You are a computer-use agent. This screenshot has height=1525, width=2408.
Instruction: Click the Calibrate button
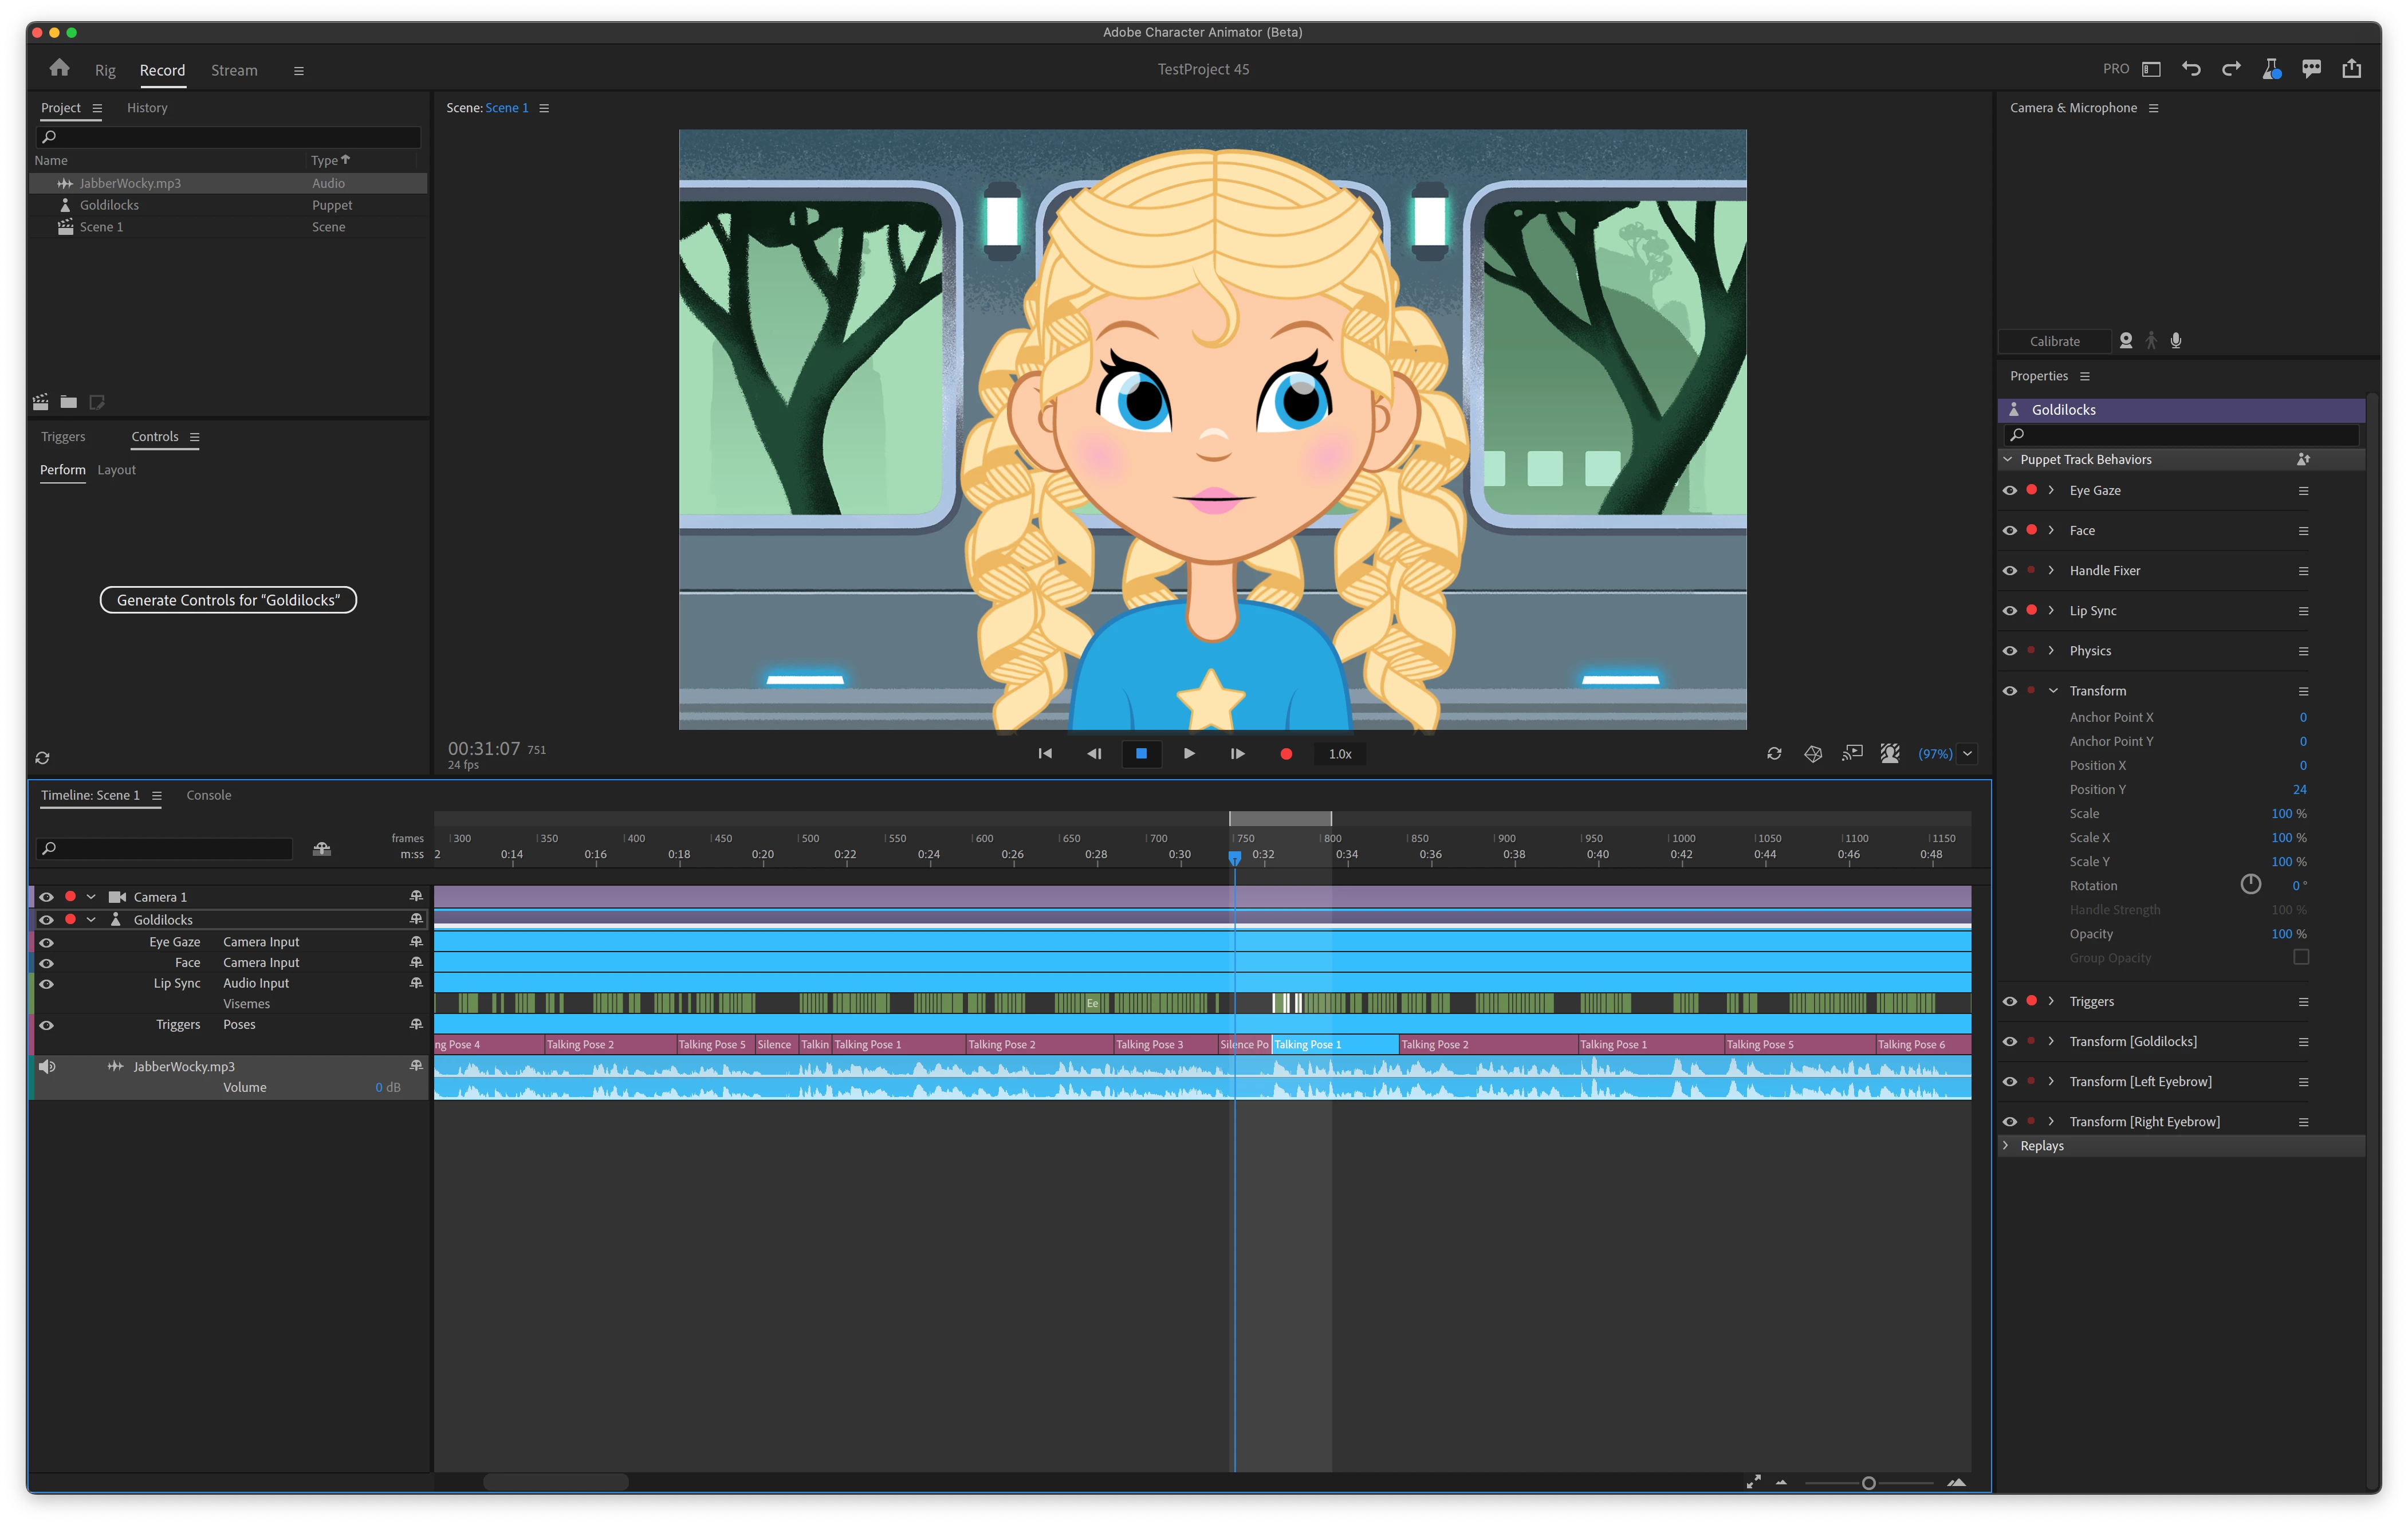(2054, 341)
